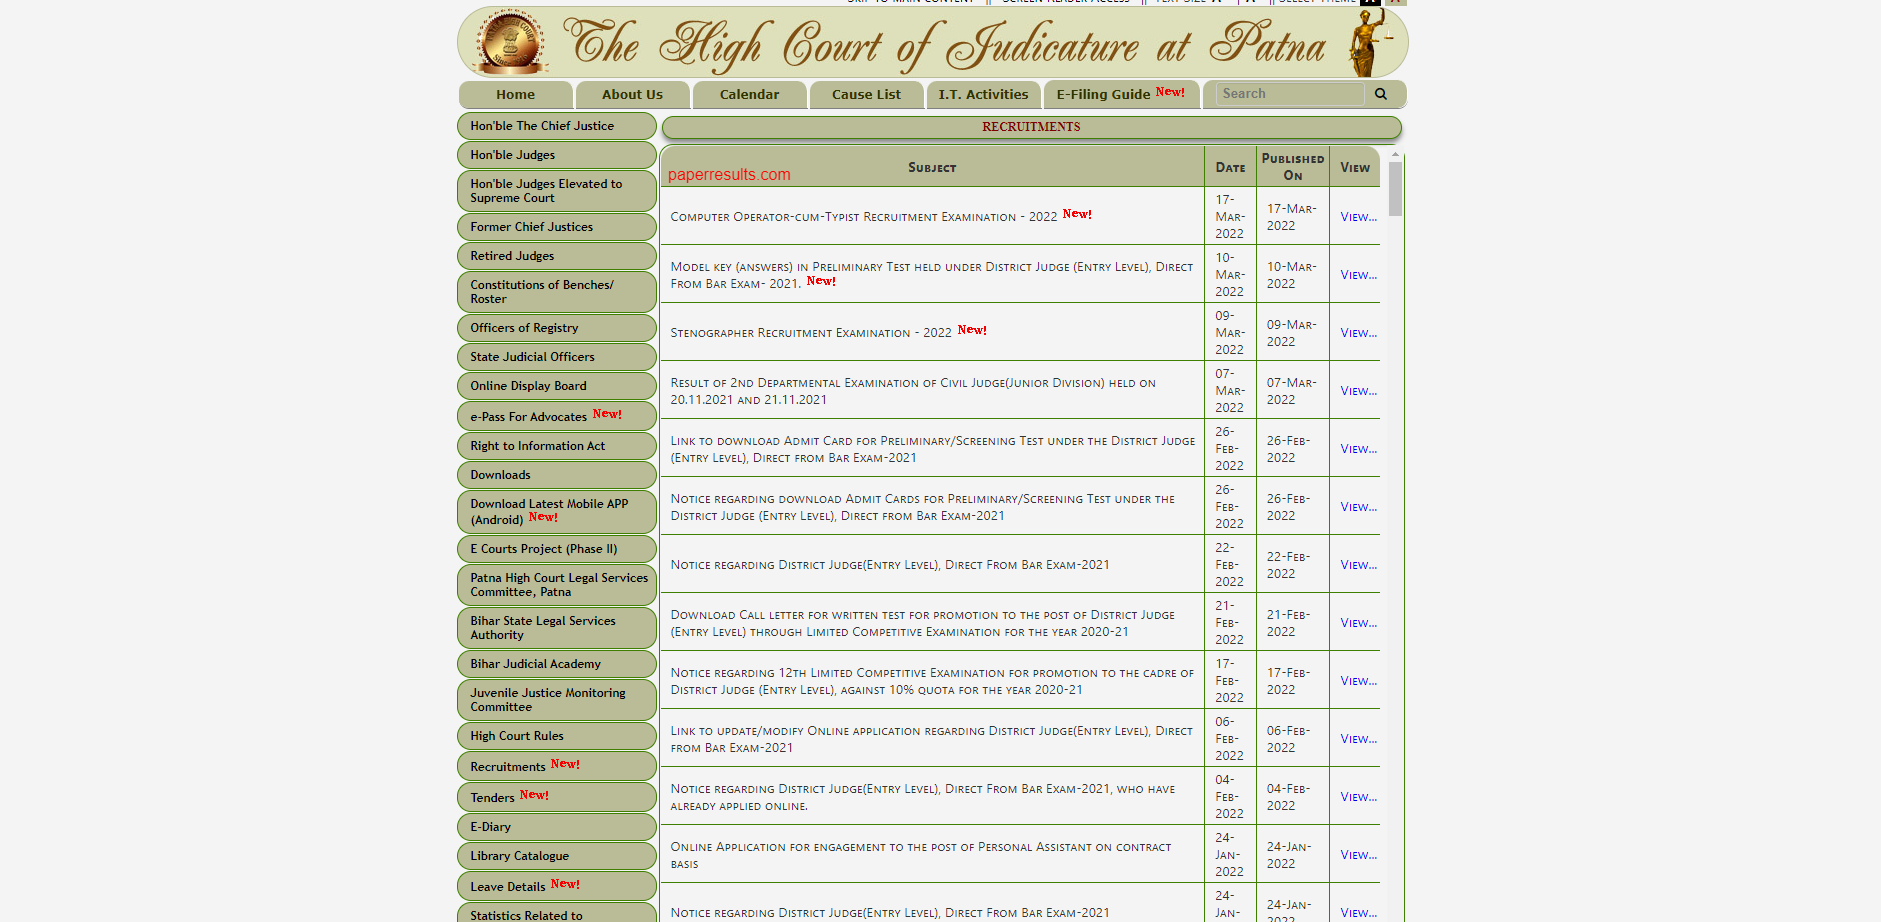The width and height of the screenshot is (1881, 922).
Task: Click the Recruitments section title bar
Action: [1031, 127]
